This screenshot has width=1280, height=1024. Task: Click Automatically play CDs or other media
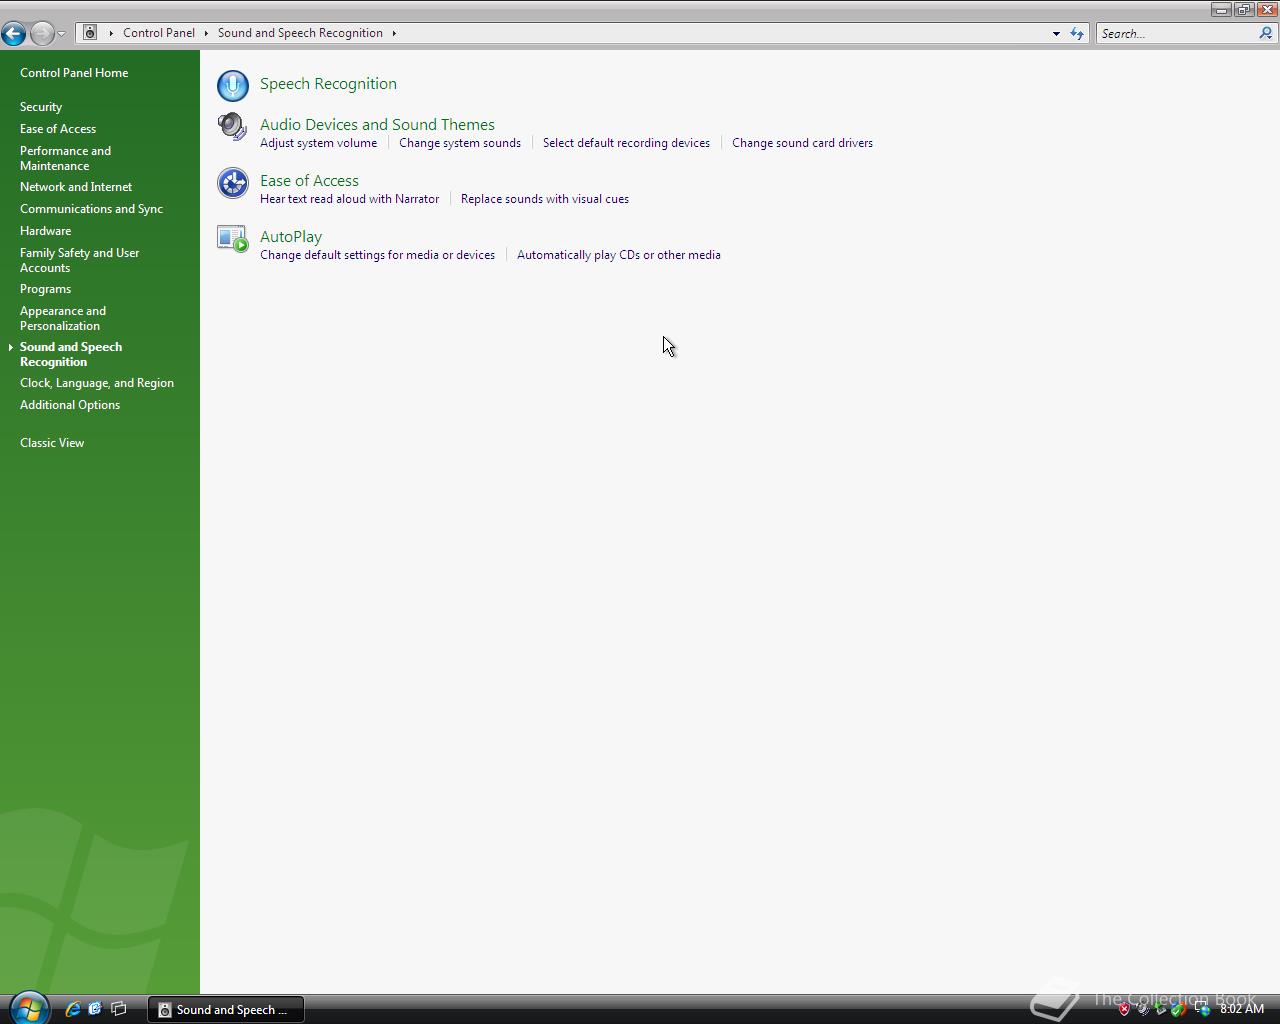(x=619, y=255)
